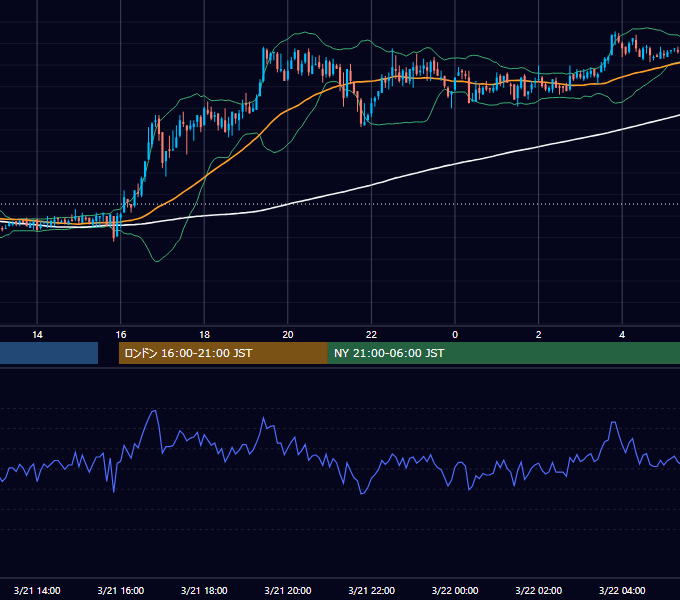680x600 pixels.
Task: Click the 3/22 04:00 date label
Action: click(622, 590)
